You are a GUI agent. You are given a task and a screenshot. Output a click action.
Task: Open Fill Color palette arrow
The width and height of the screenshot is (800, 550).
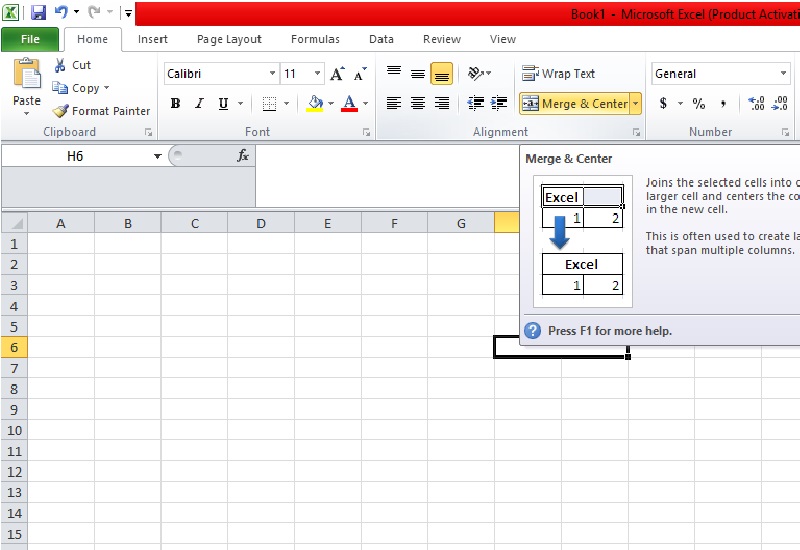coord(331,104)
